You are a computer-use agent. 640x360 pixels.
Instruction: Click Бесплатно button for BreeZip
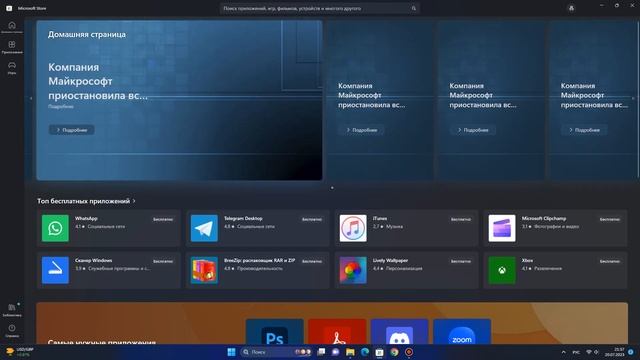pyautogui.click(x=312, y=261)
